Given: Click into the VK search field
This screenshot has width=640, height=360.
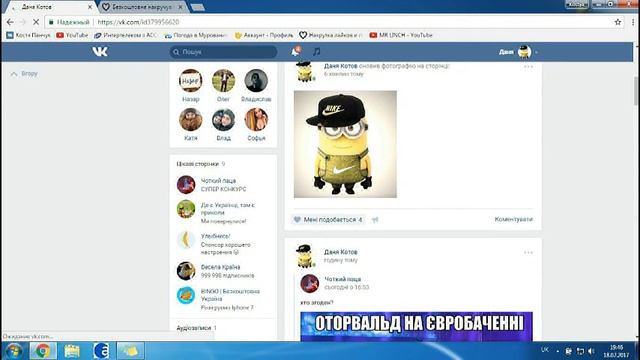Looking at the screenshot, I should (x=223, y=52).
